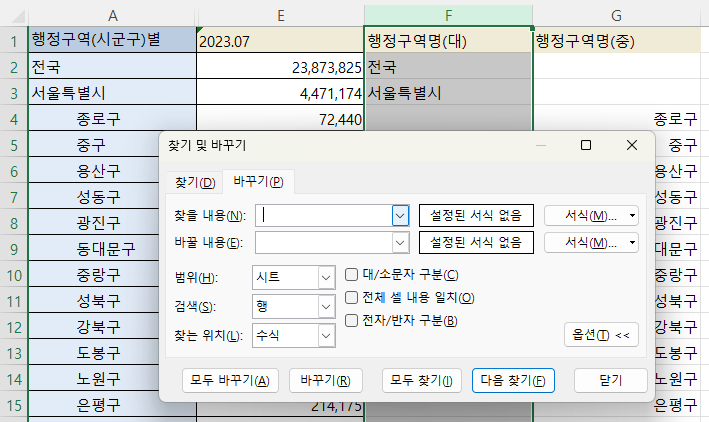Select column A header

[x=113, y=16]
